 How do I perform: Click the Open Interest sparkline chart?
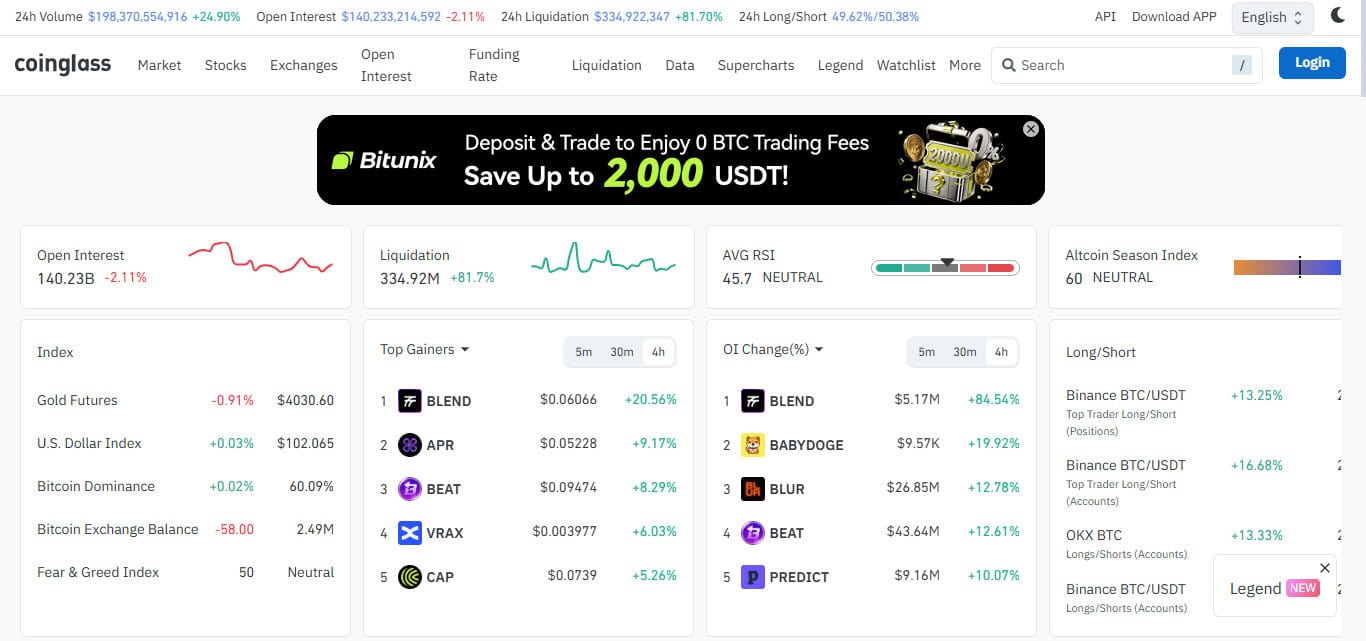click(260, 258)
